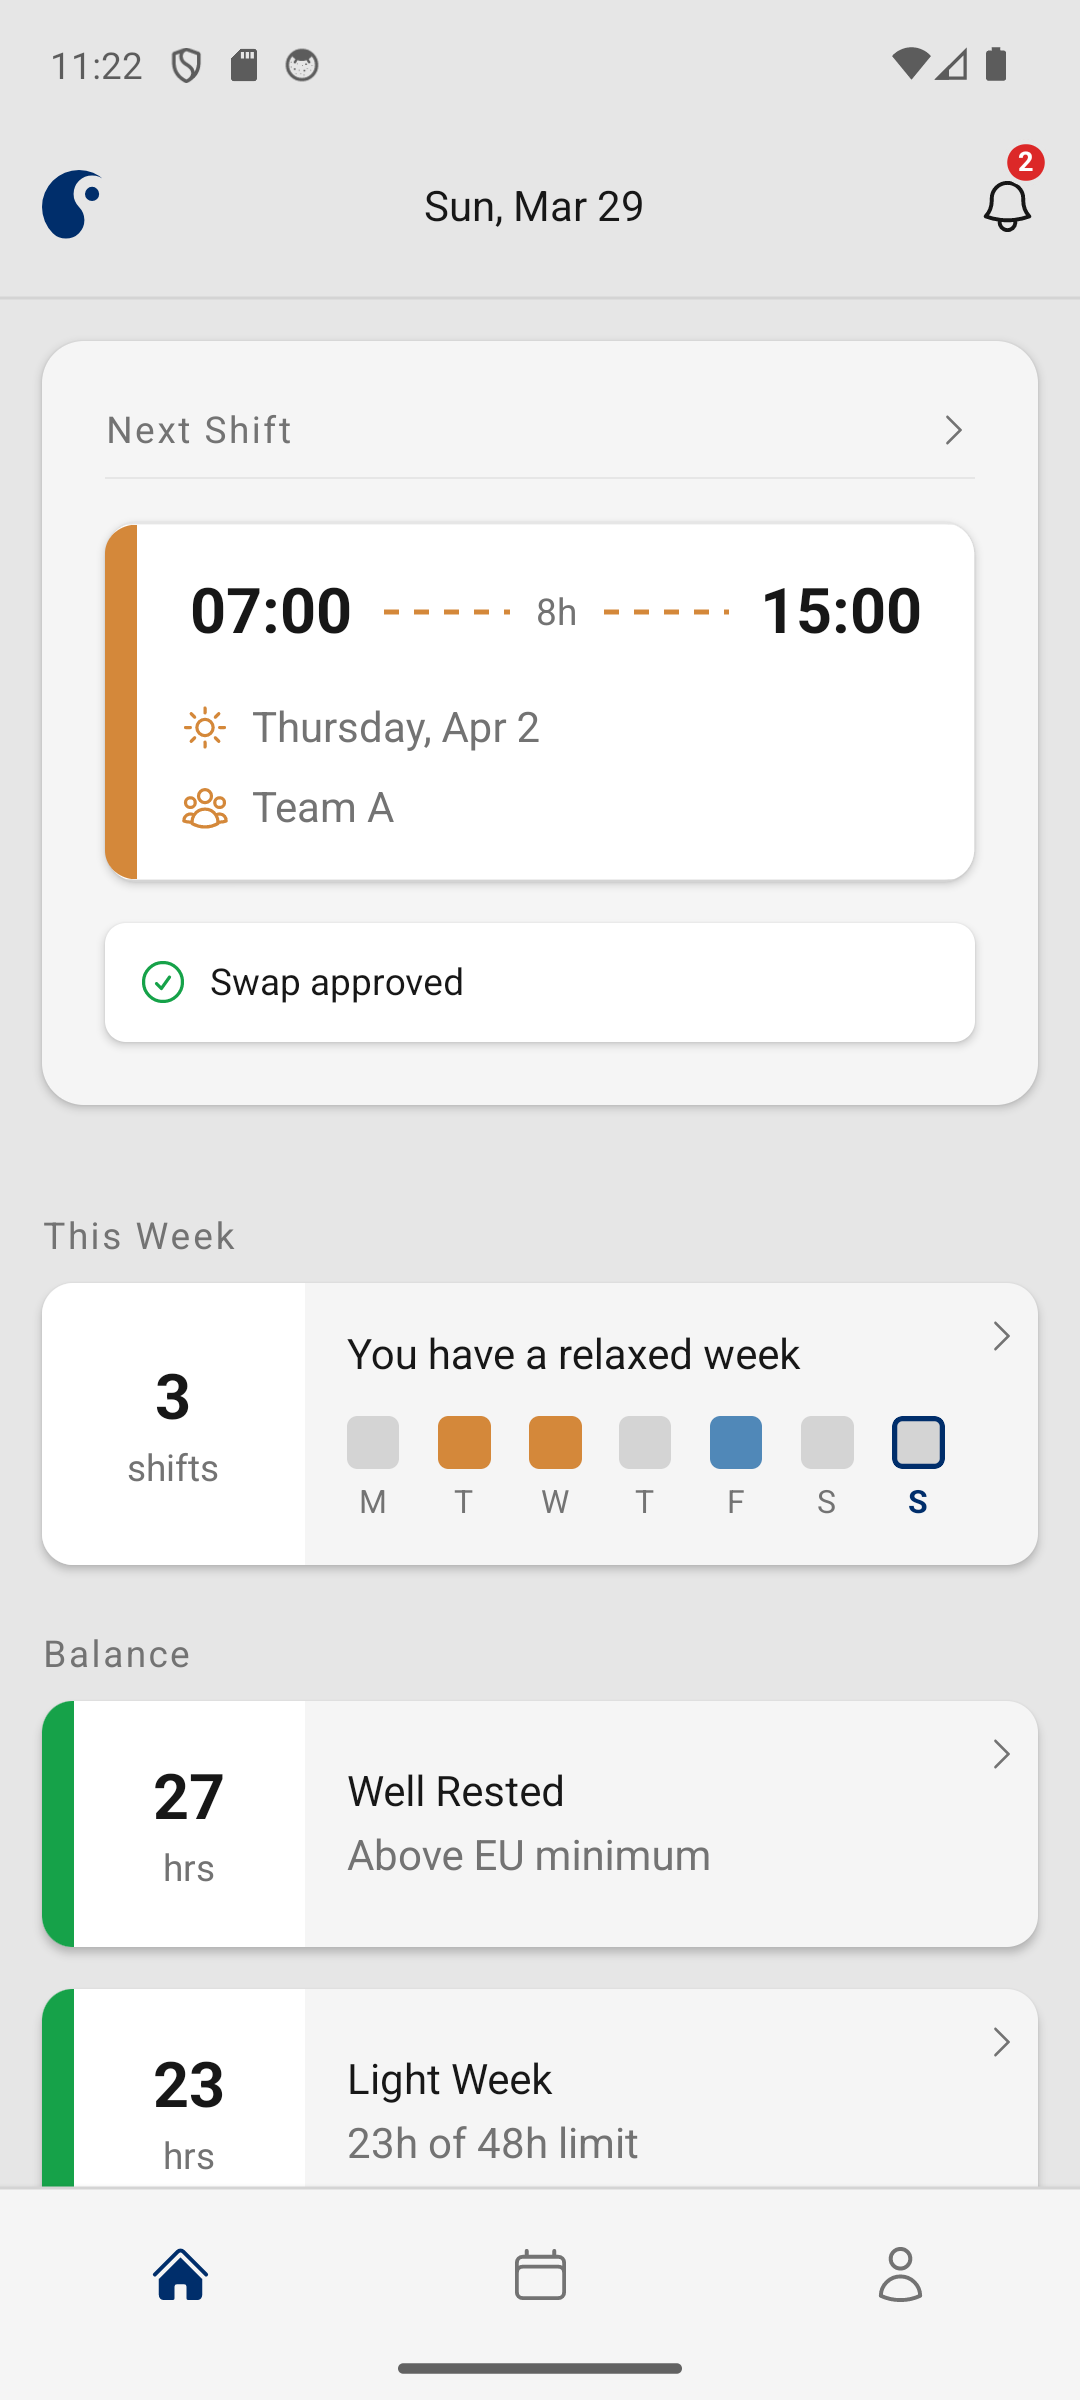Open the notifications bell icon
The width and height of the screenshot is (1080, 2400).
[x=1006, y=205]
